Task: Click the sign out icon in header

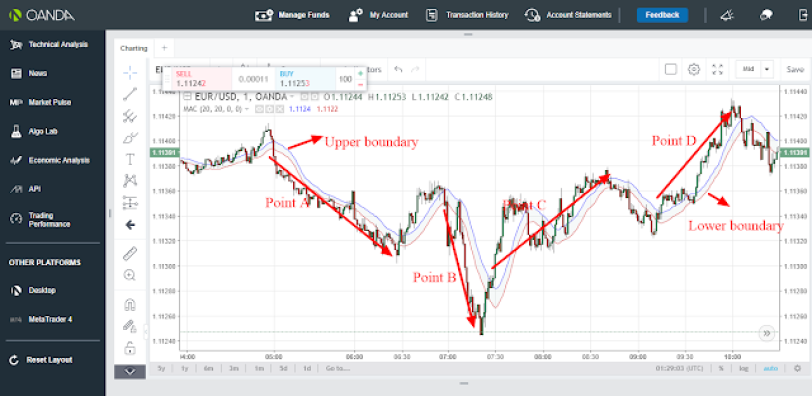Action: (804, 16)
